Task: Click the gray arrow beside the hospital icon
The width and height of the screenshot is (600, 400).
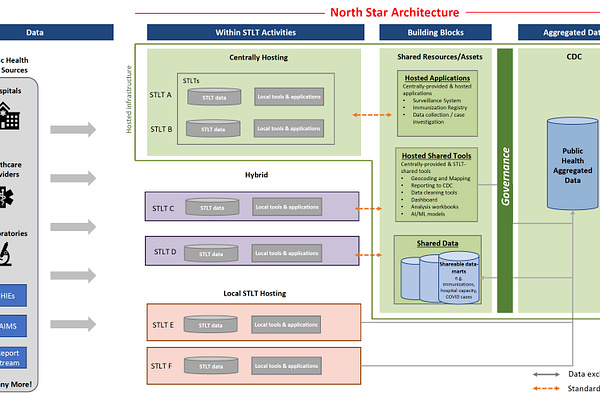Action: coord(73,129)
